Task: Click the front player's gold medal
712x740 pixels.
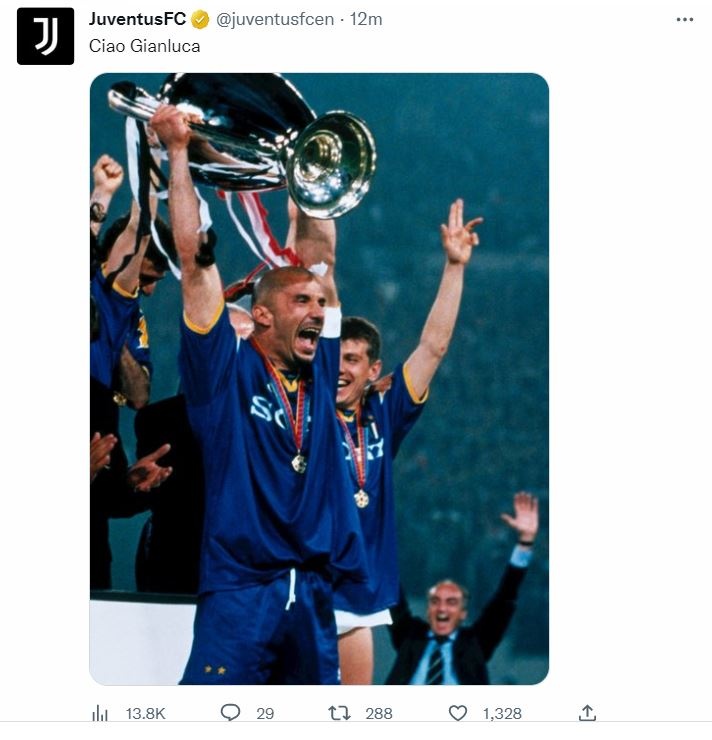Action: [x=298, y=463]
